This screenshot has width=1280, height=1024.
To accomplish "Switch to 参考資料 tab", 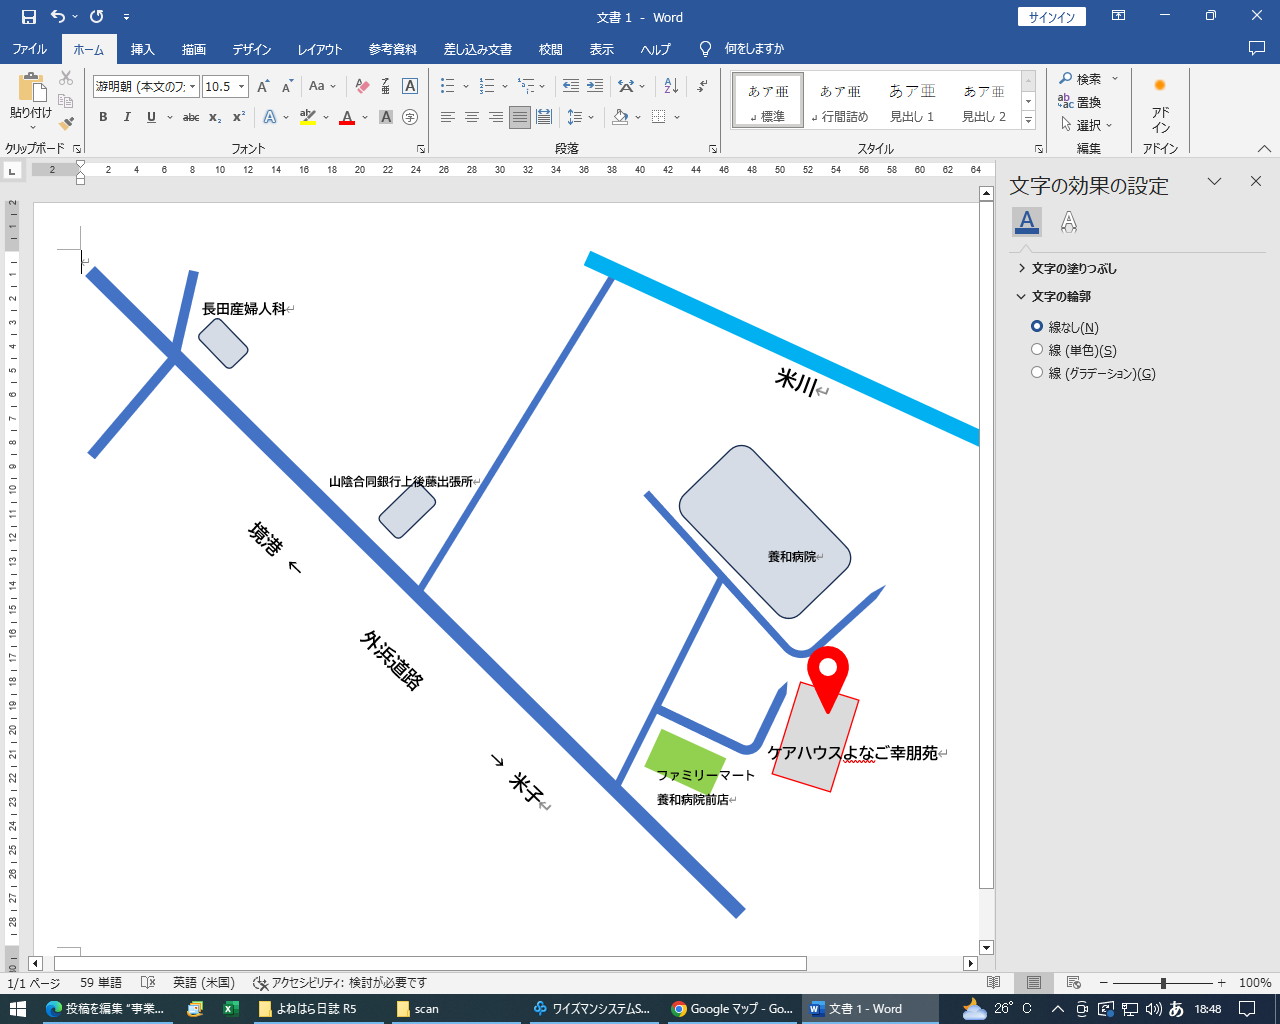I will pyautogui.click(x=393, y=49).
